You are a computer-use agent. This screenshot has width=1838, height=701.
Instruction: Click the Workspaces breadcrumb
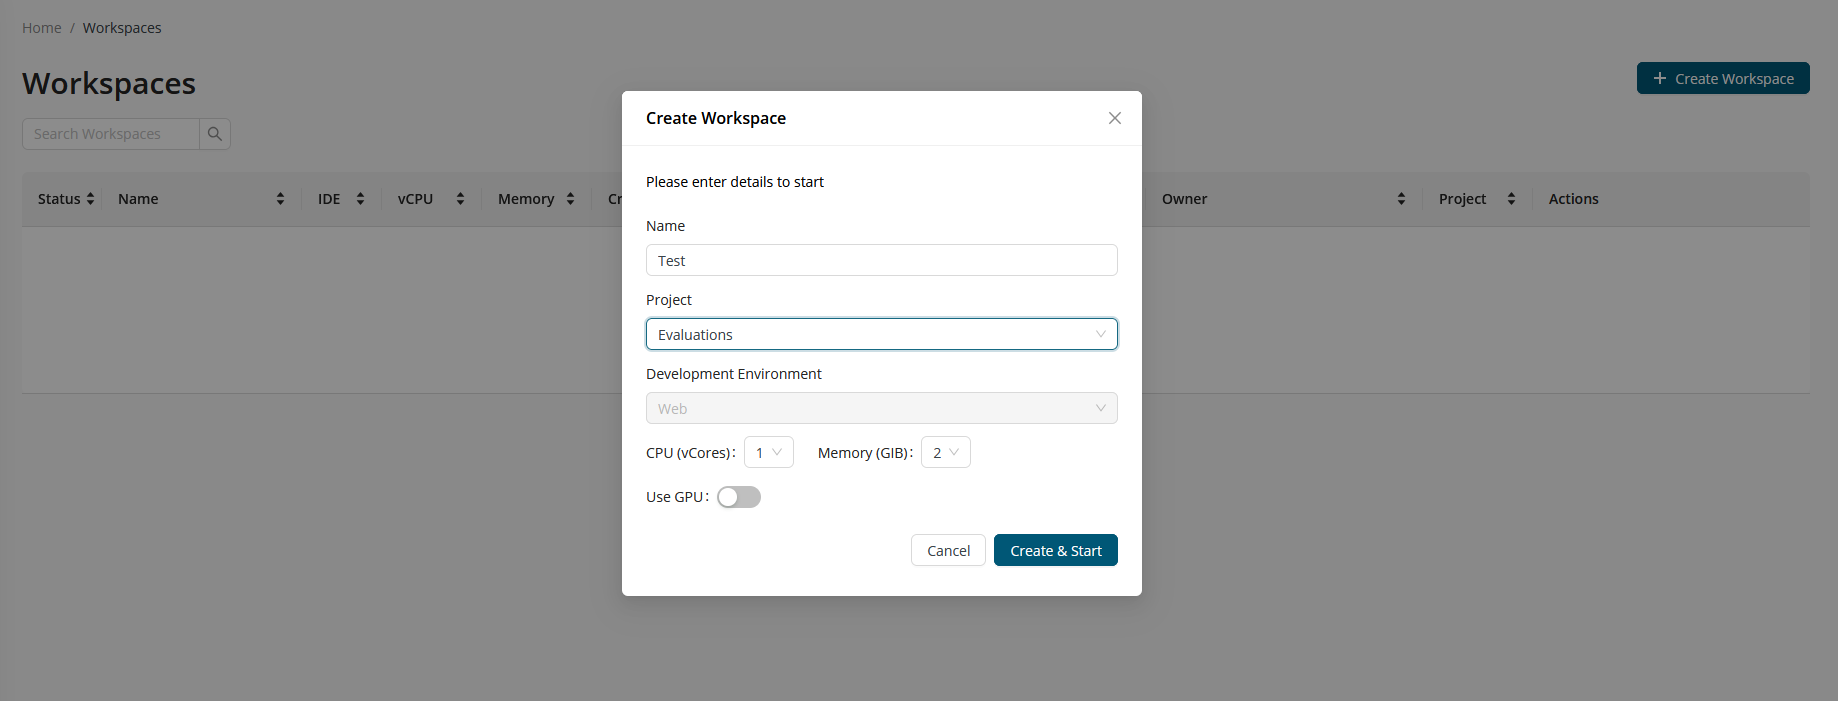[x=122, y=28]
